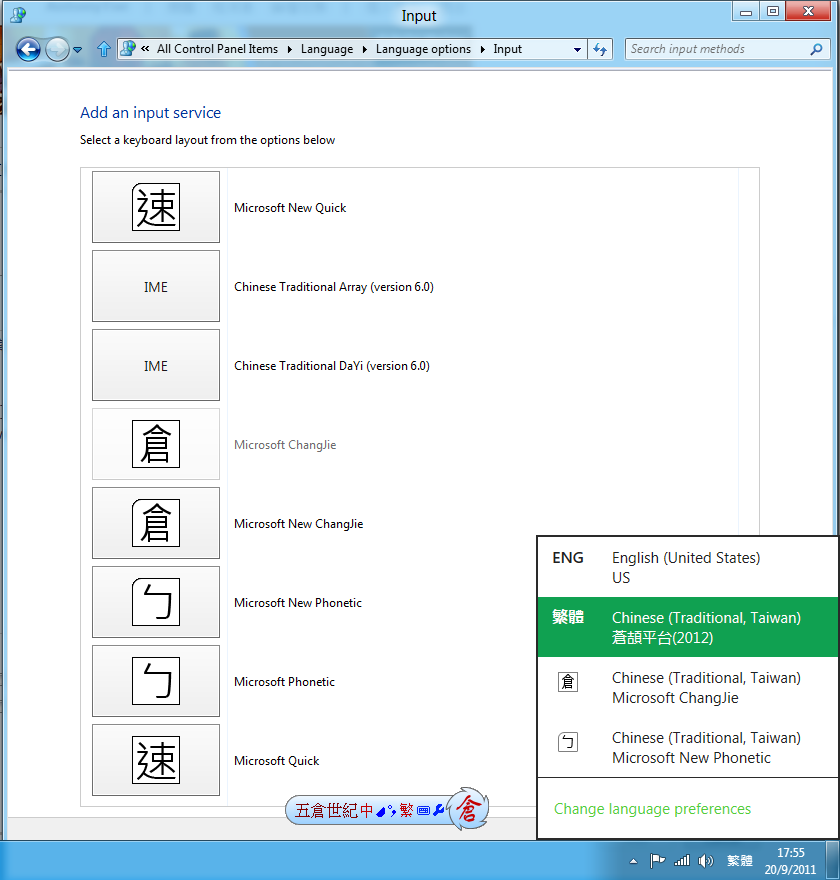Expand the address bar « overflow chevron

145,49
